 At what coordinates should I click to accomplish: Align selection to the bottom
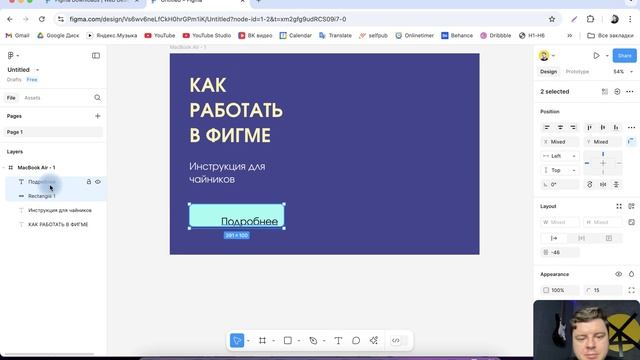616,127
